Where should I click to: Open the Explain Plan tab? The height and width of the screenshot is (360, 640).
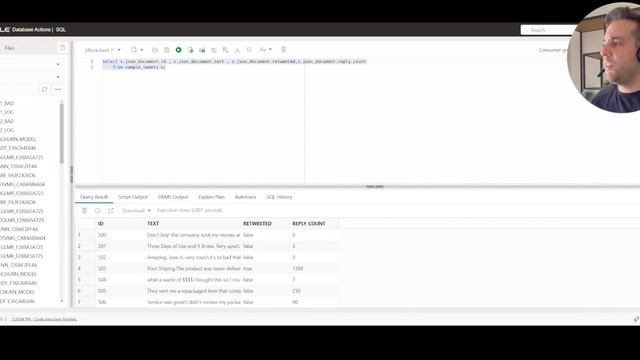coord(211,197)
